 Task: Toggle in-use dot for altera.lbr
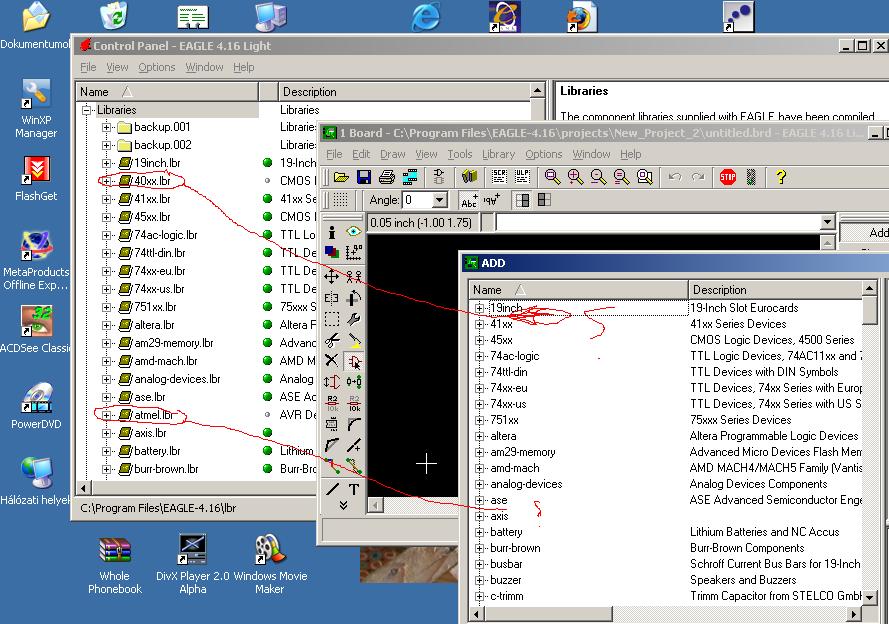click(x=268, y=325)
